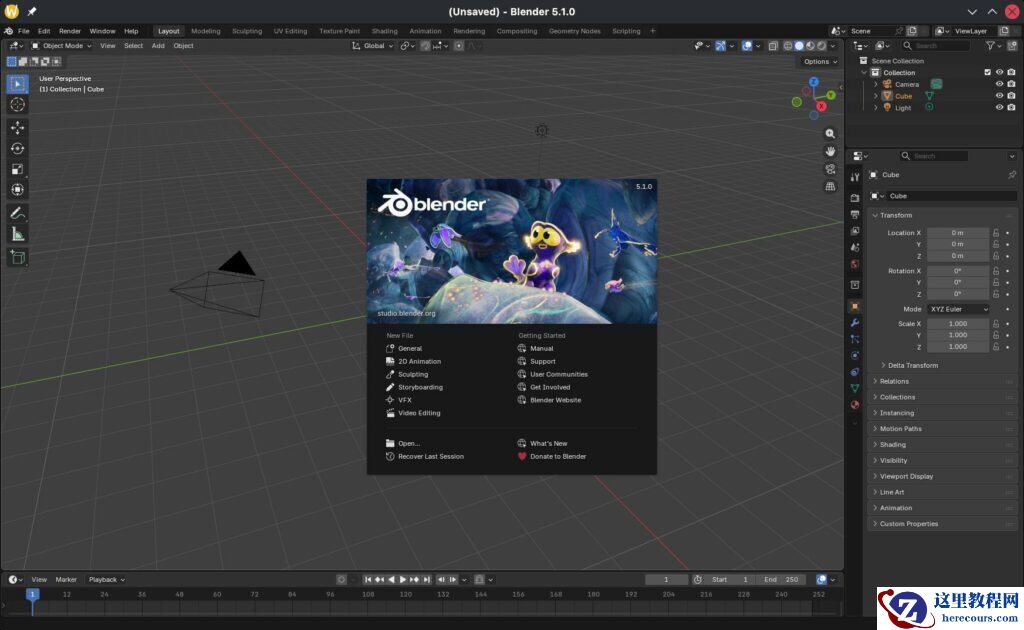Switch to the Shading workspace tab

[x=384, y=30]
